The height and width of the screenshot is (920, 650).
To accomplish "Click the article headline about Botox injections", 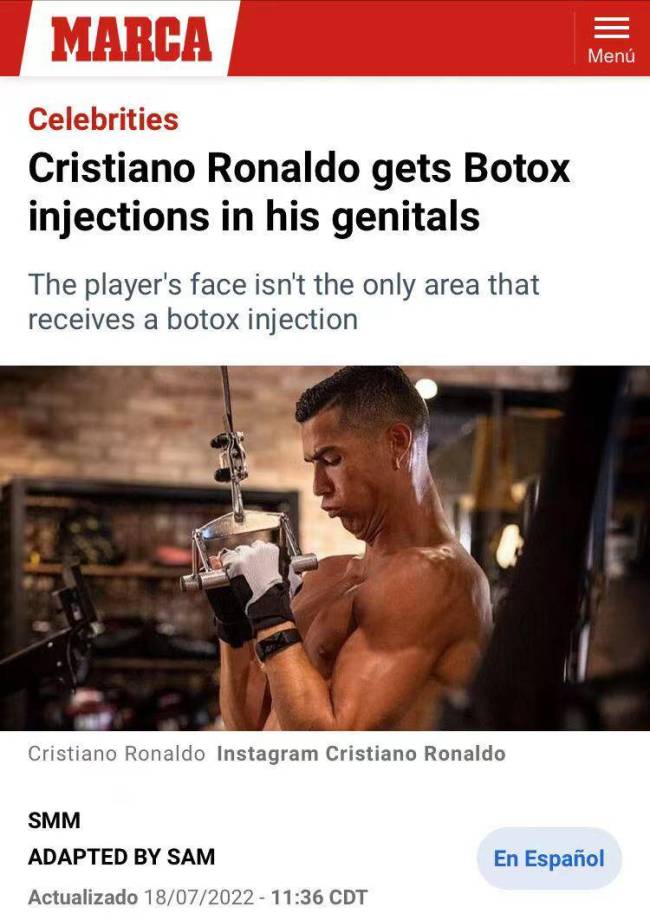I will (x=299, y=192).
